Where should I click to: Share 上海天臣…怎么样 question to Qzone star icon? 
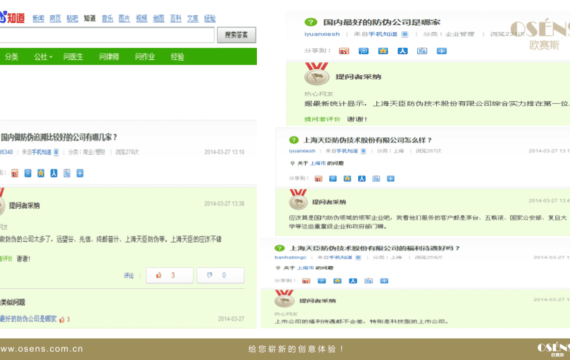347,179
